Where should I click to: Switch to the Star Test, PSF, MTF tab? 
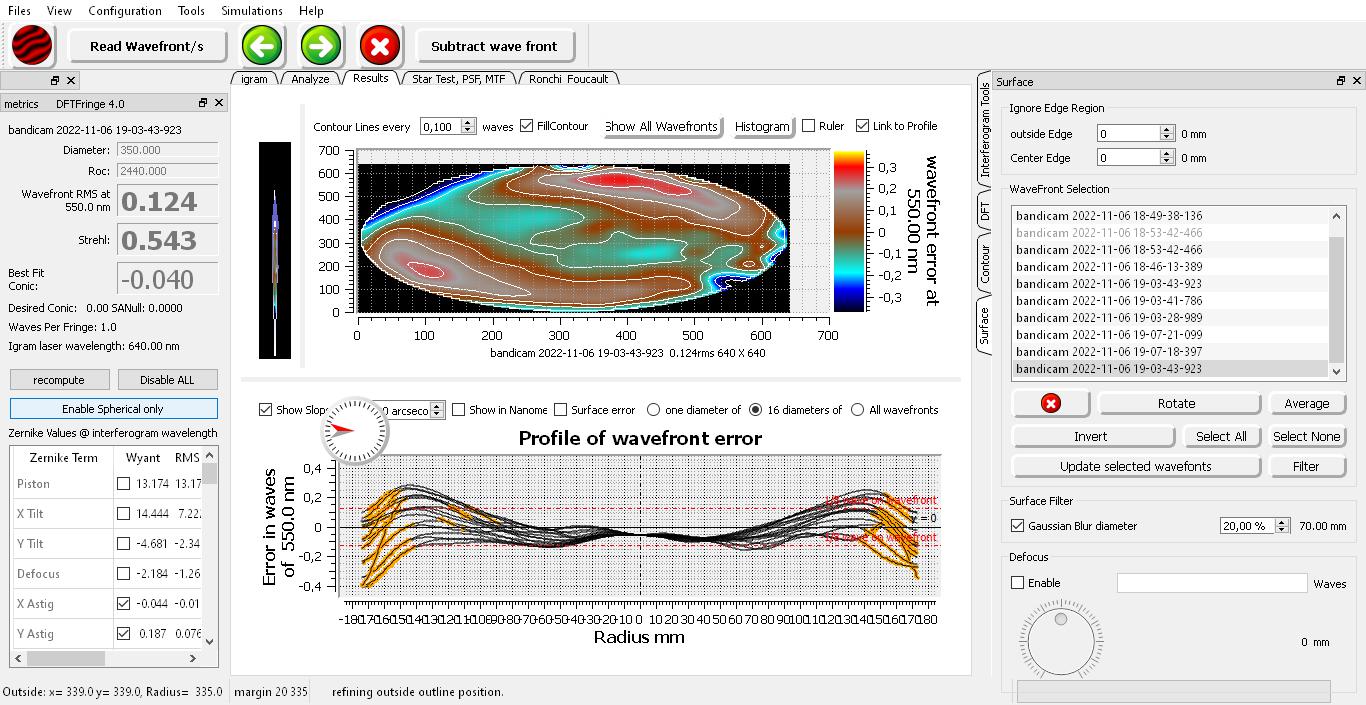click(x=458, y=79)
